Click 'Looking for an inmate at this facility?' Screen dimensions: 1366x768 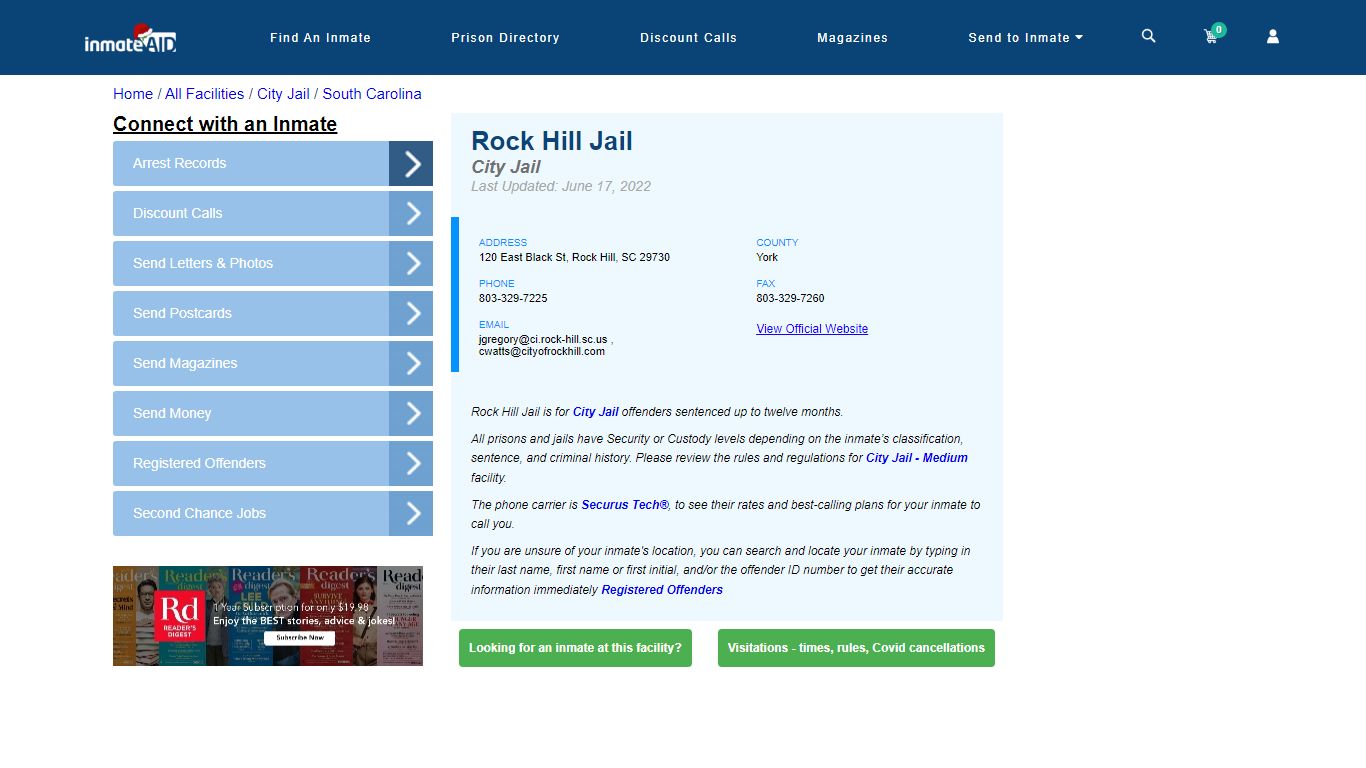coord(575,647)
